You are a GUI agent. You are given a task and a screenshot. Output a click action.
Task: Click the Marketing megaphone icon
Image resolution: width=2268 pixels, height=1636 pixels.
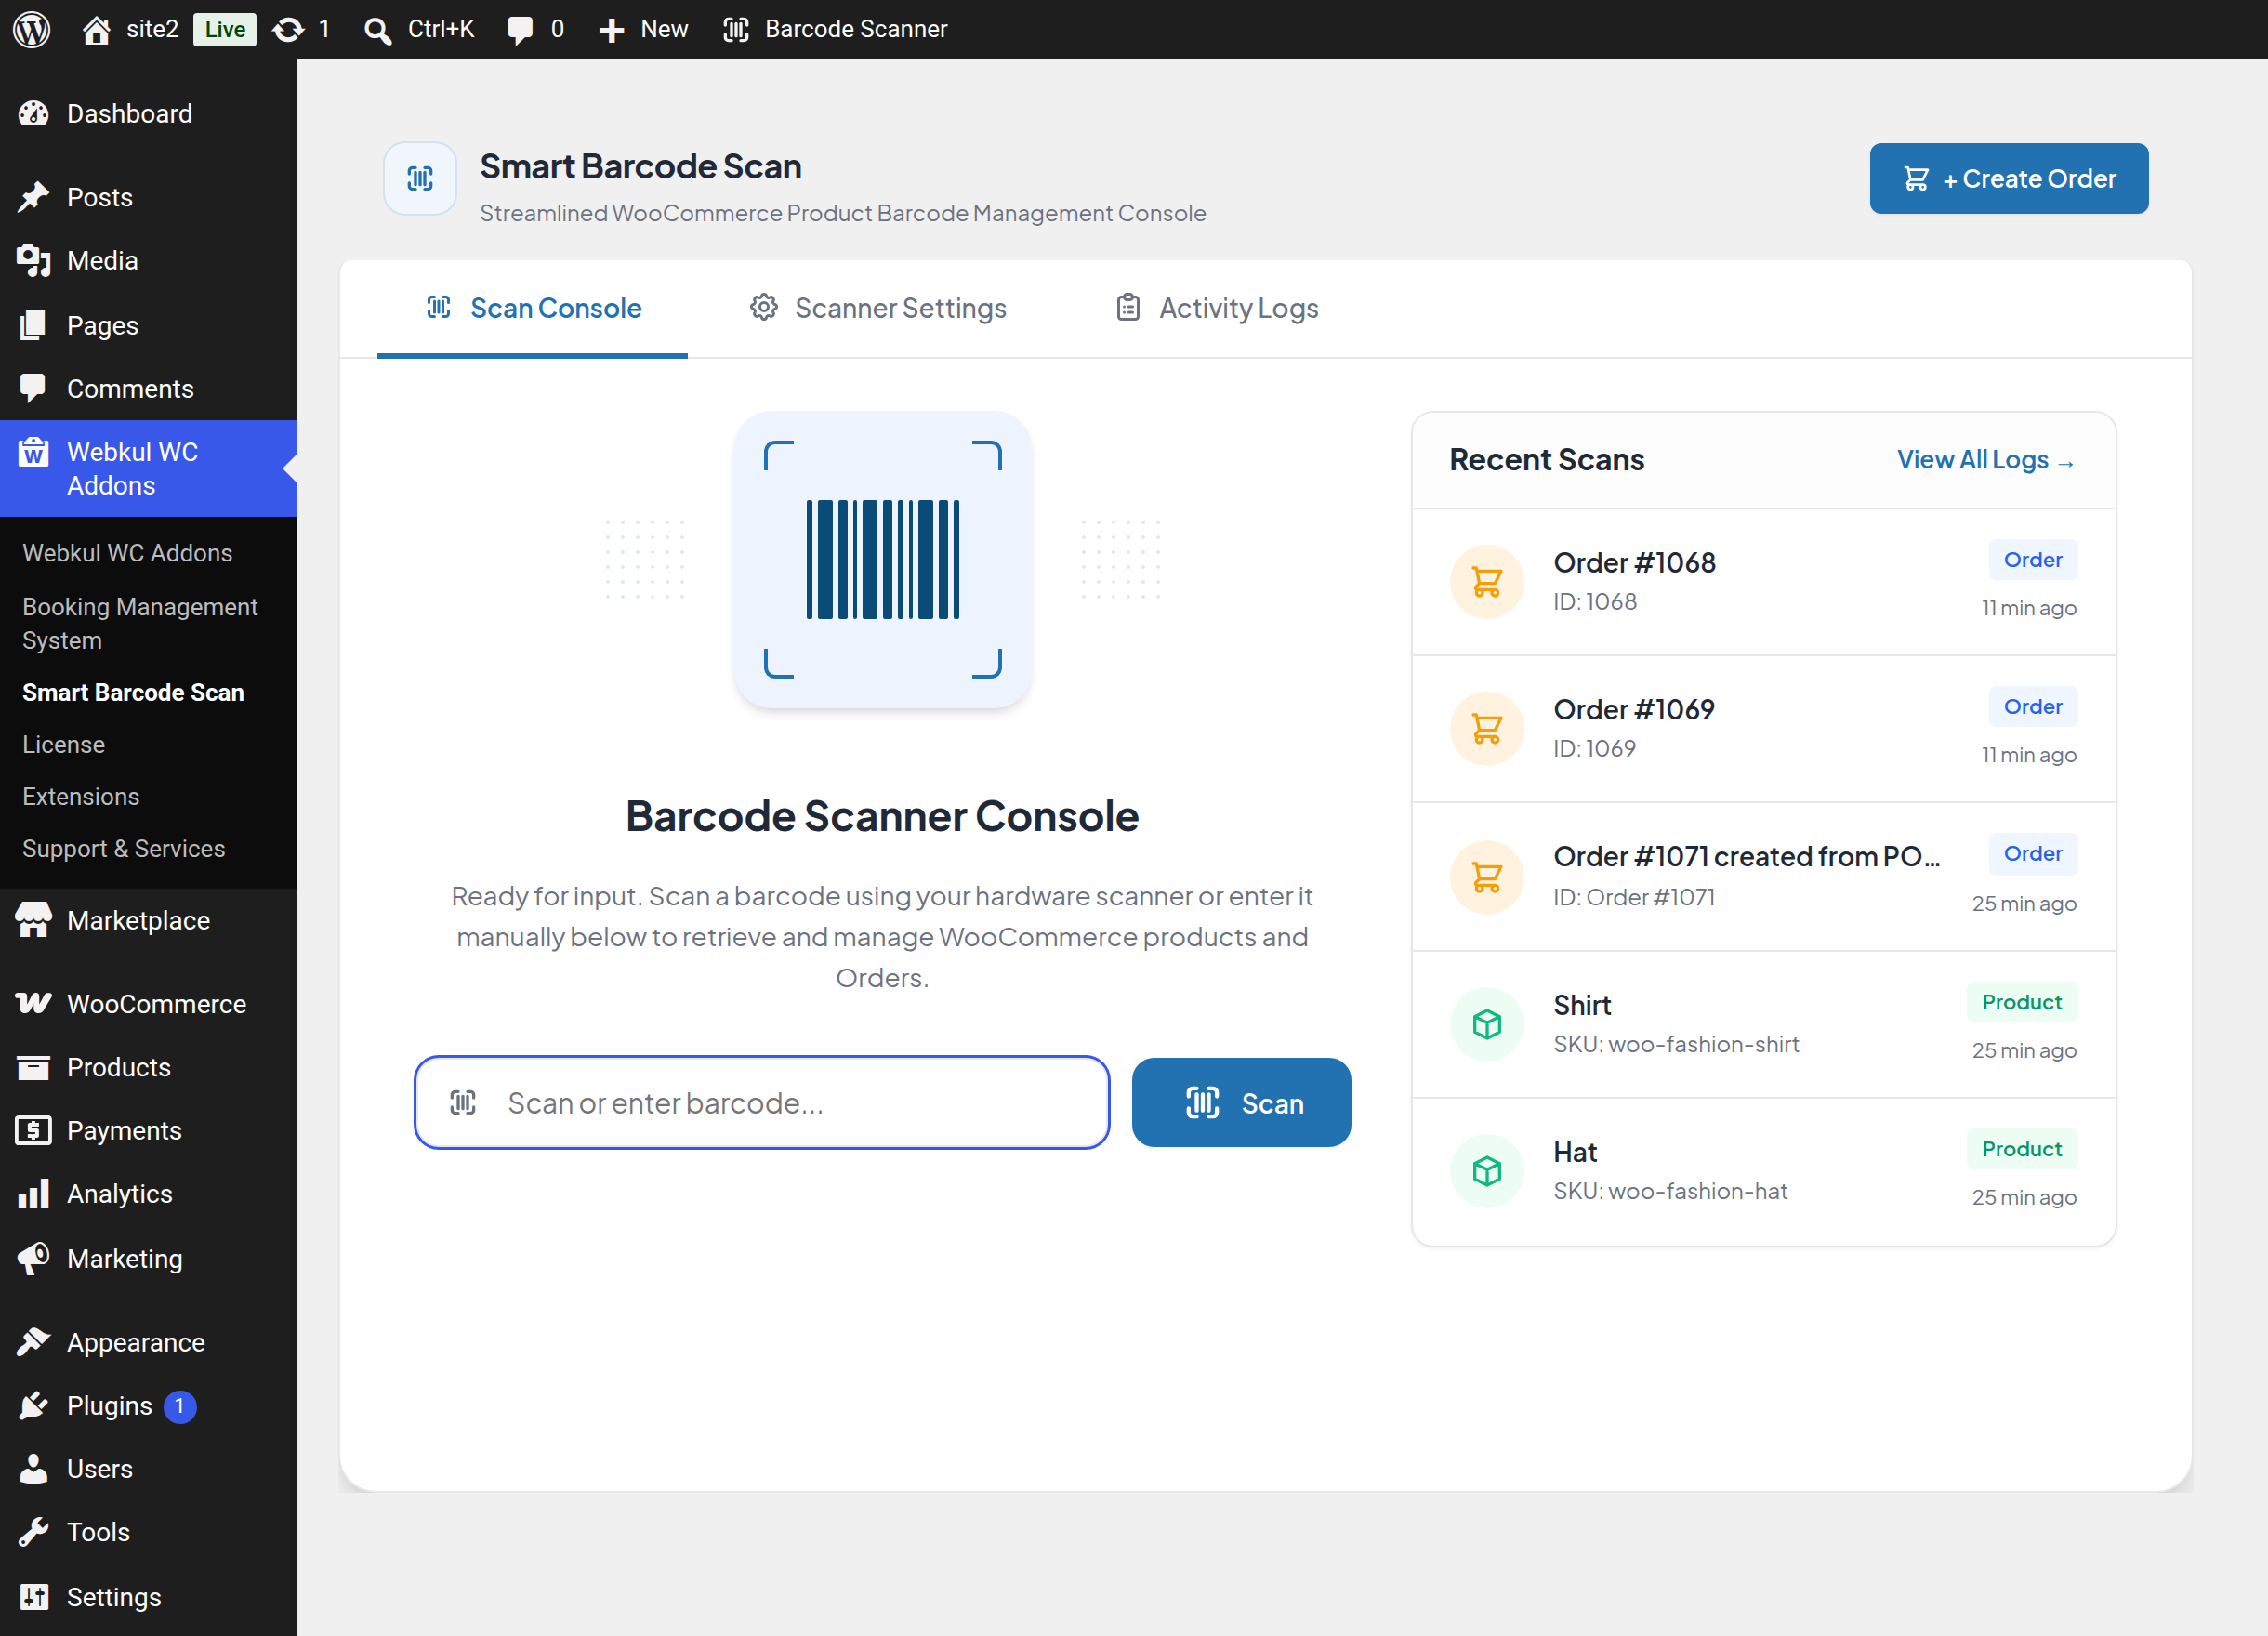[34, 1258]
